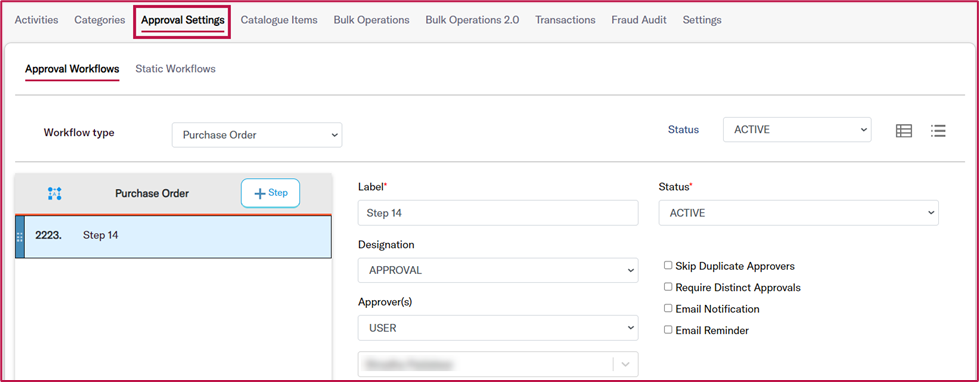The image size is (979, 382).
Task: Check Require Distinct Approvals
Action: point(668,287)
